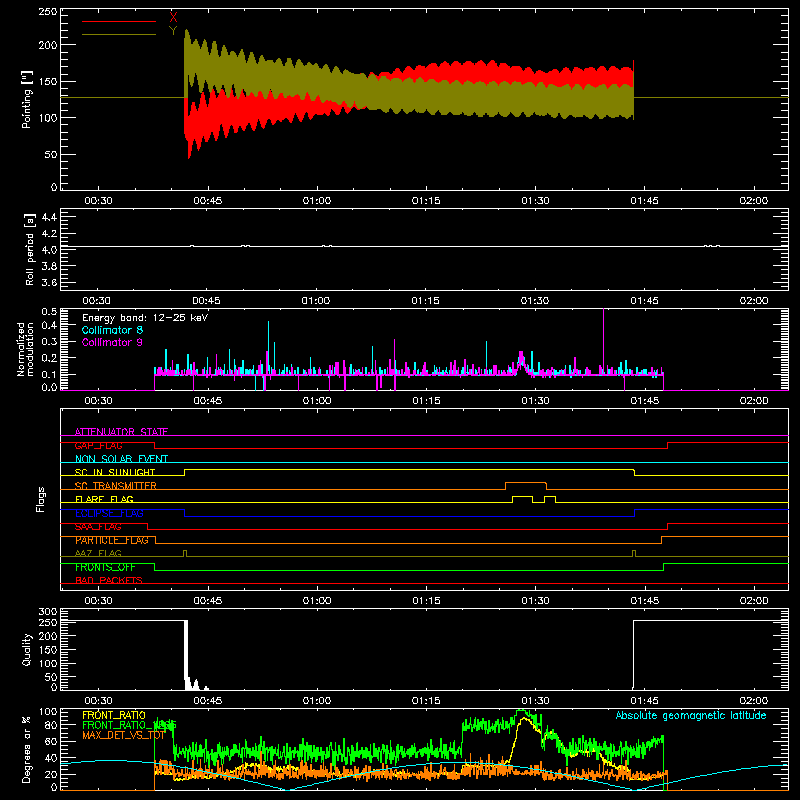
Task: Select the olive Y legend label
Action: pyautogui.click(x=173, y=31)
